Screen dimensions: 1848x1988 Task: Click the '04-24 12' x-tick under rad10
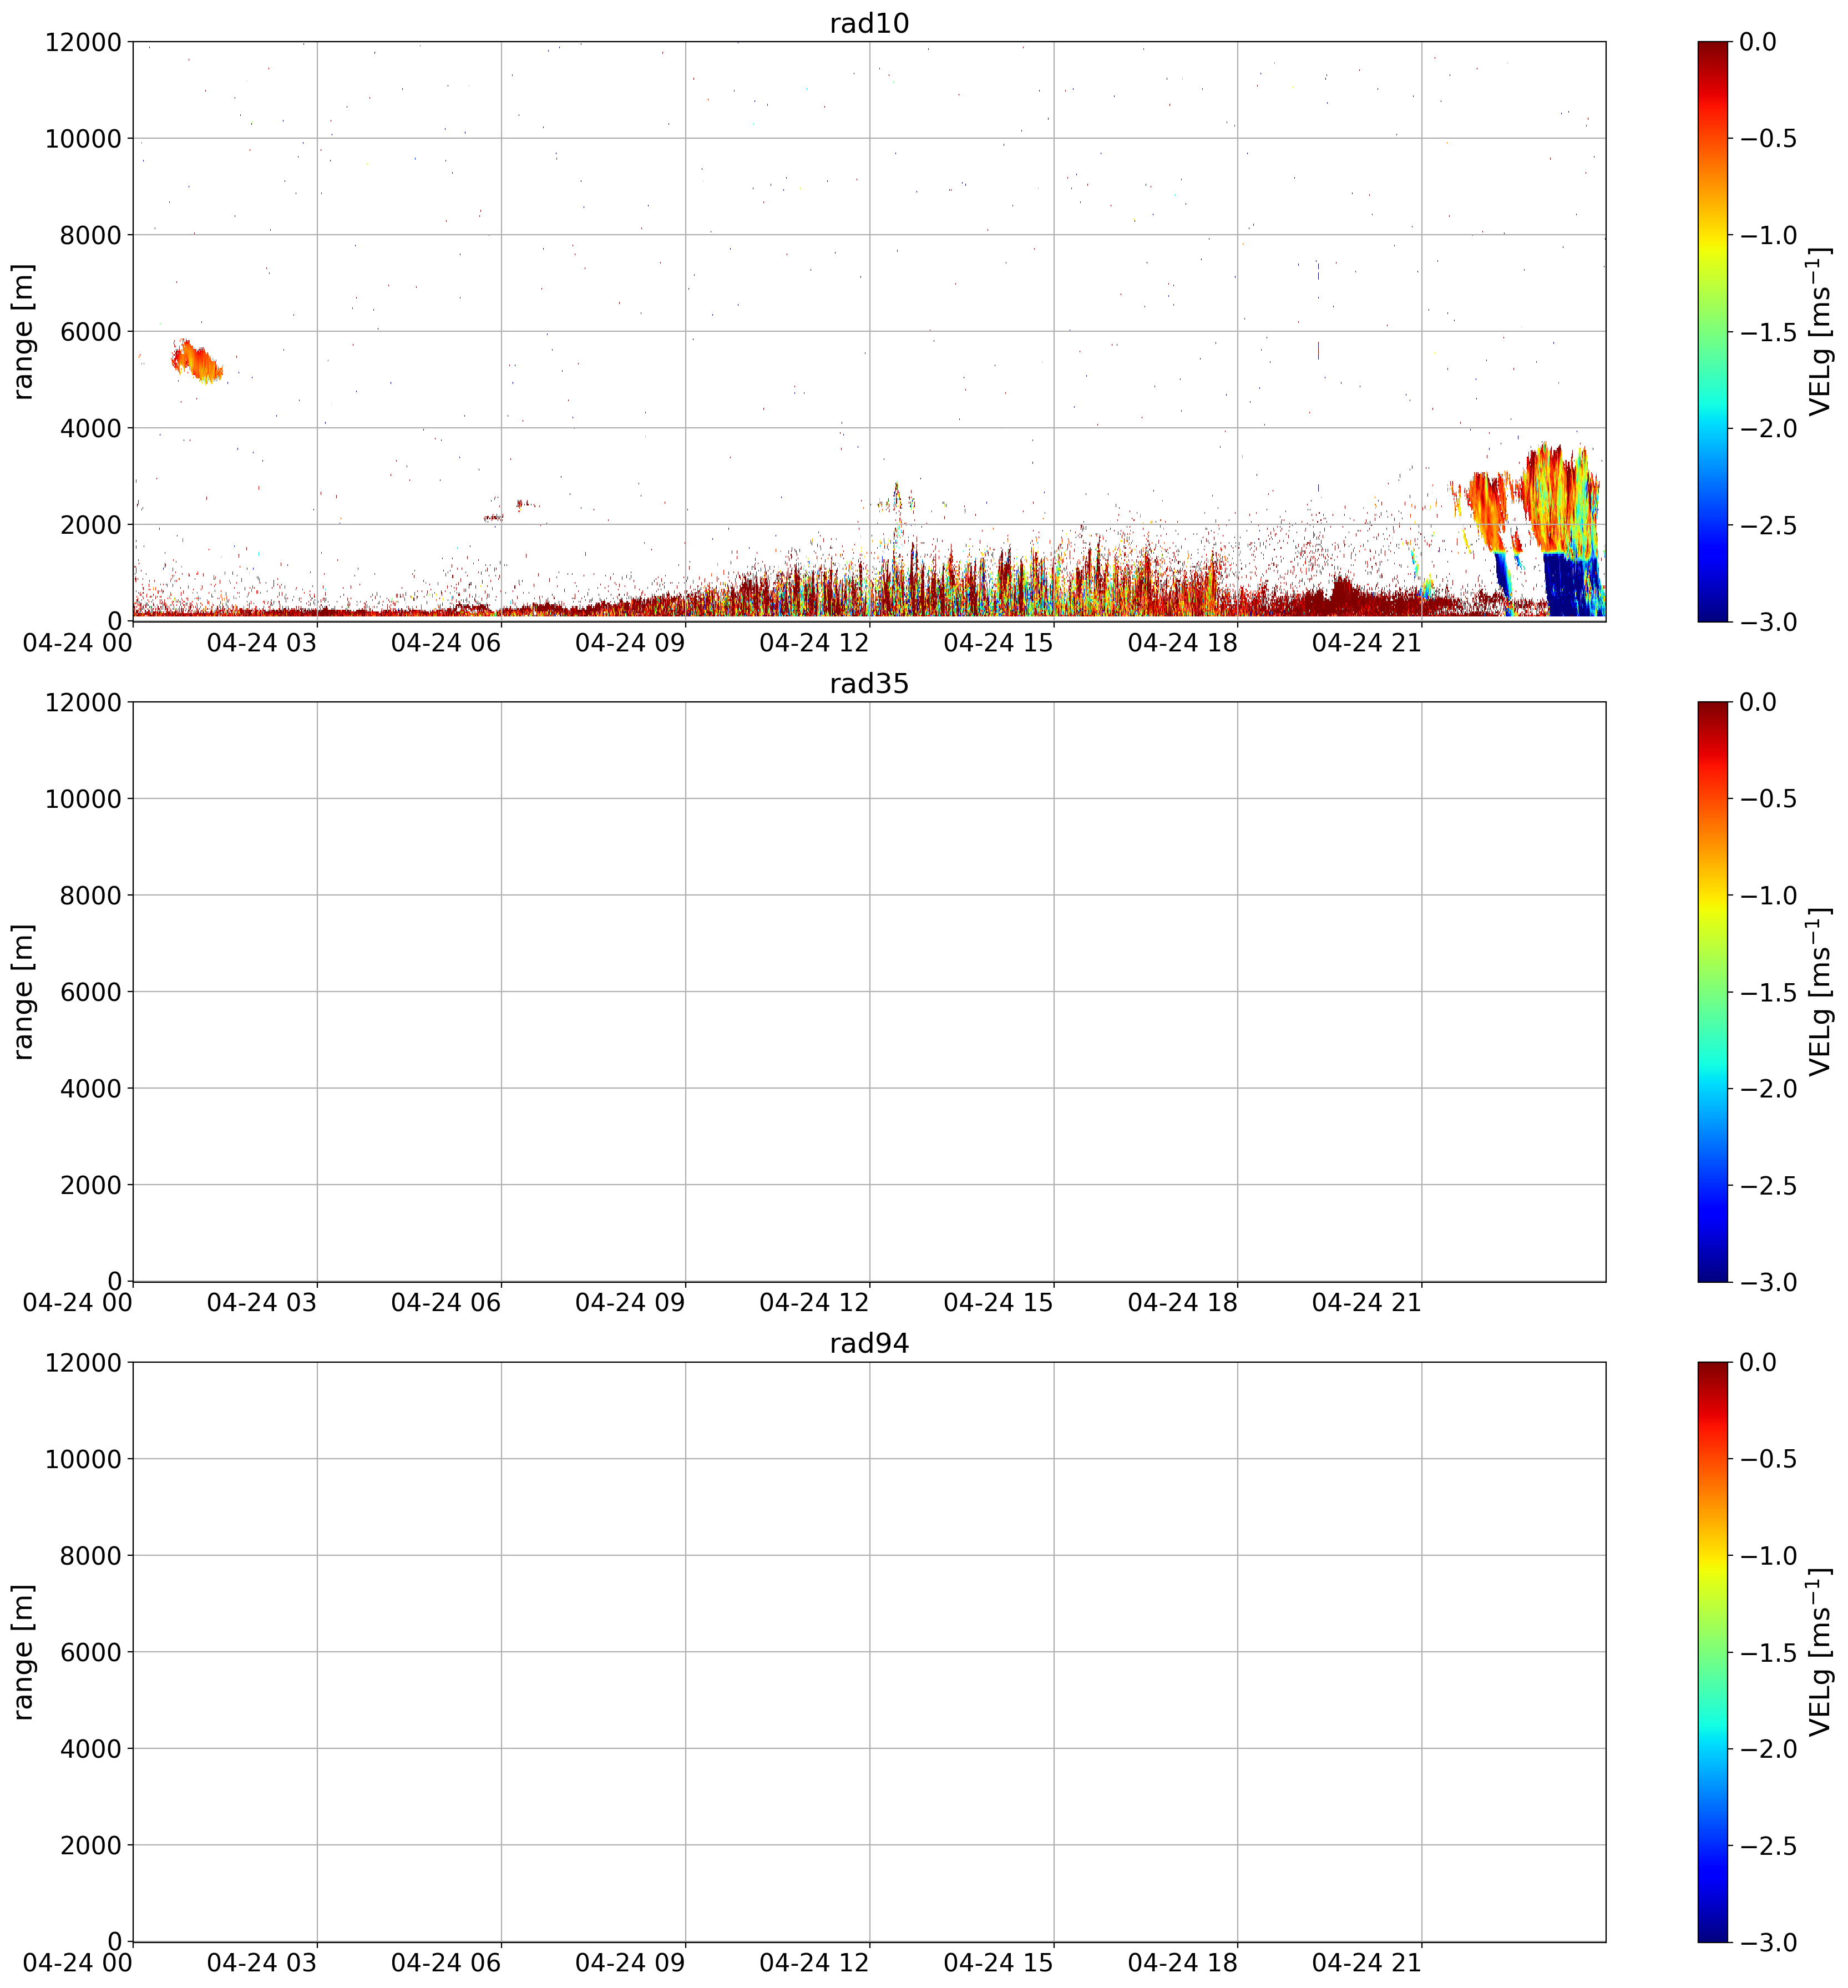point(814,643)
